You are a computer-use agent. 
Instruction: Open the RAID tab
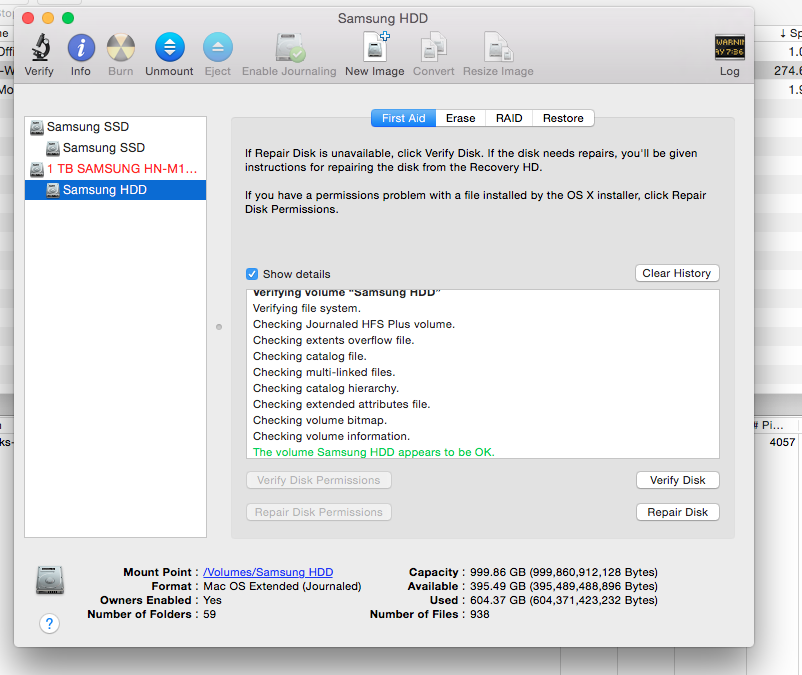tap(509, 118)
